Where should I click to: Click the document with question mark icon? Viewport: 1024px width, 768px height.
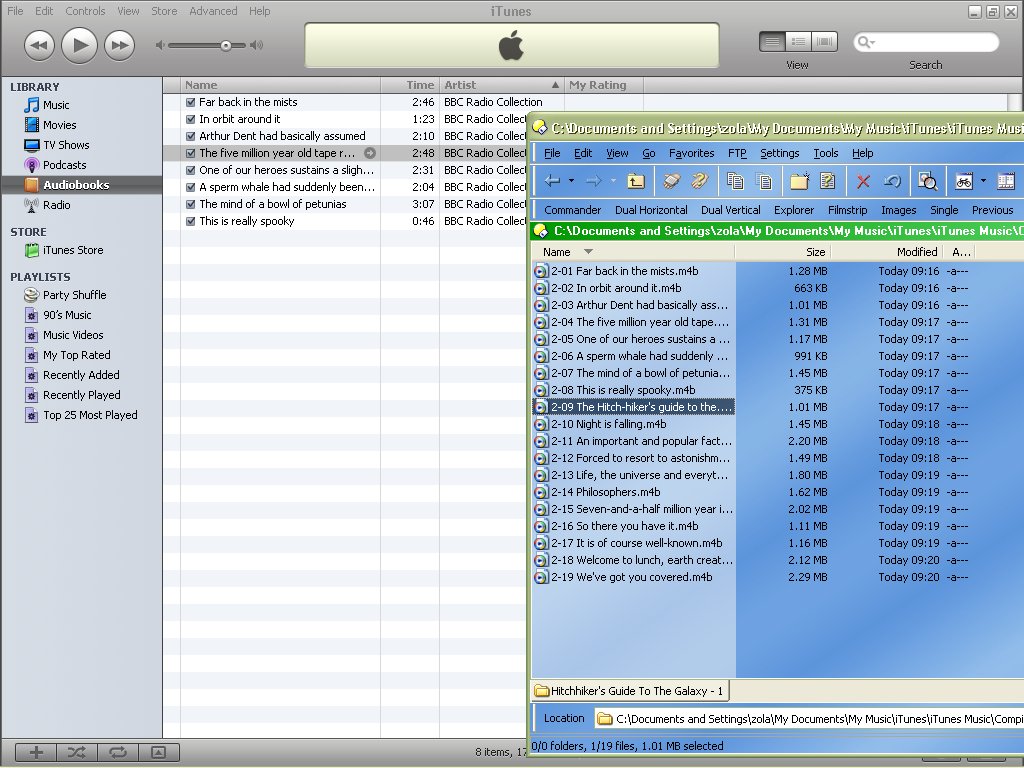pos(827,181)
